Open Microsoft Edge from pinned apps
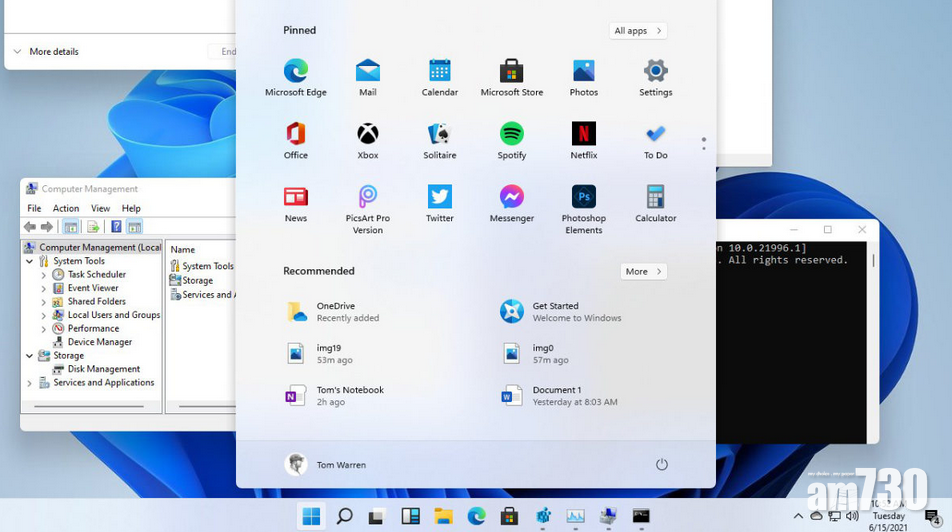952x532 pixels. tap(296, 78)
